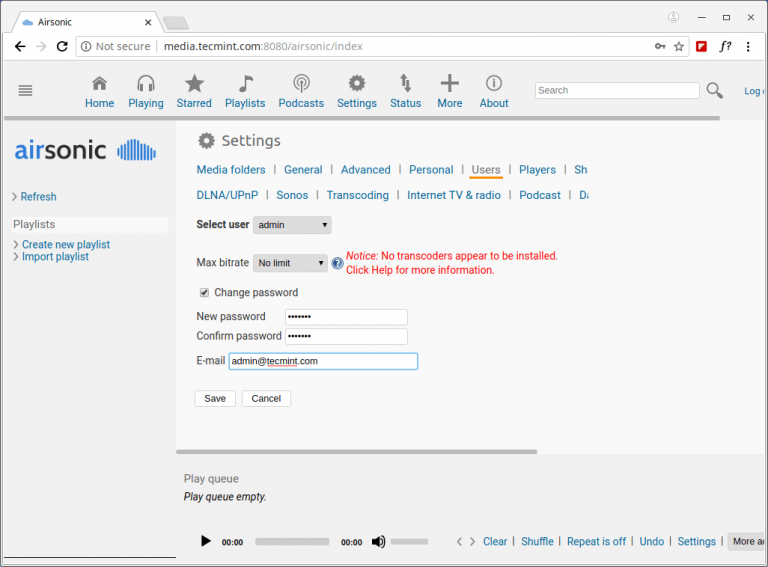The height and width of the screenshot is (567, 768).
Task: Click the saved password key icon
Action: [x=660, y=47]
